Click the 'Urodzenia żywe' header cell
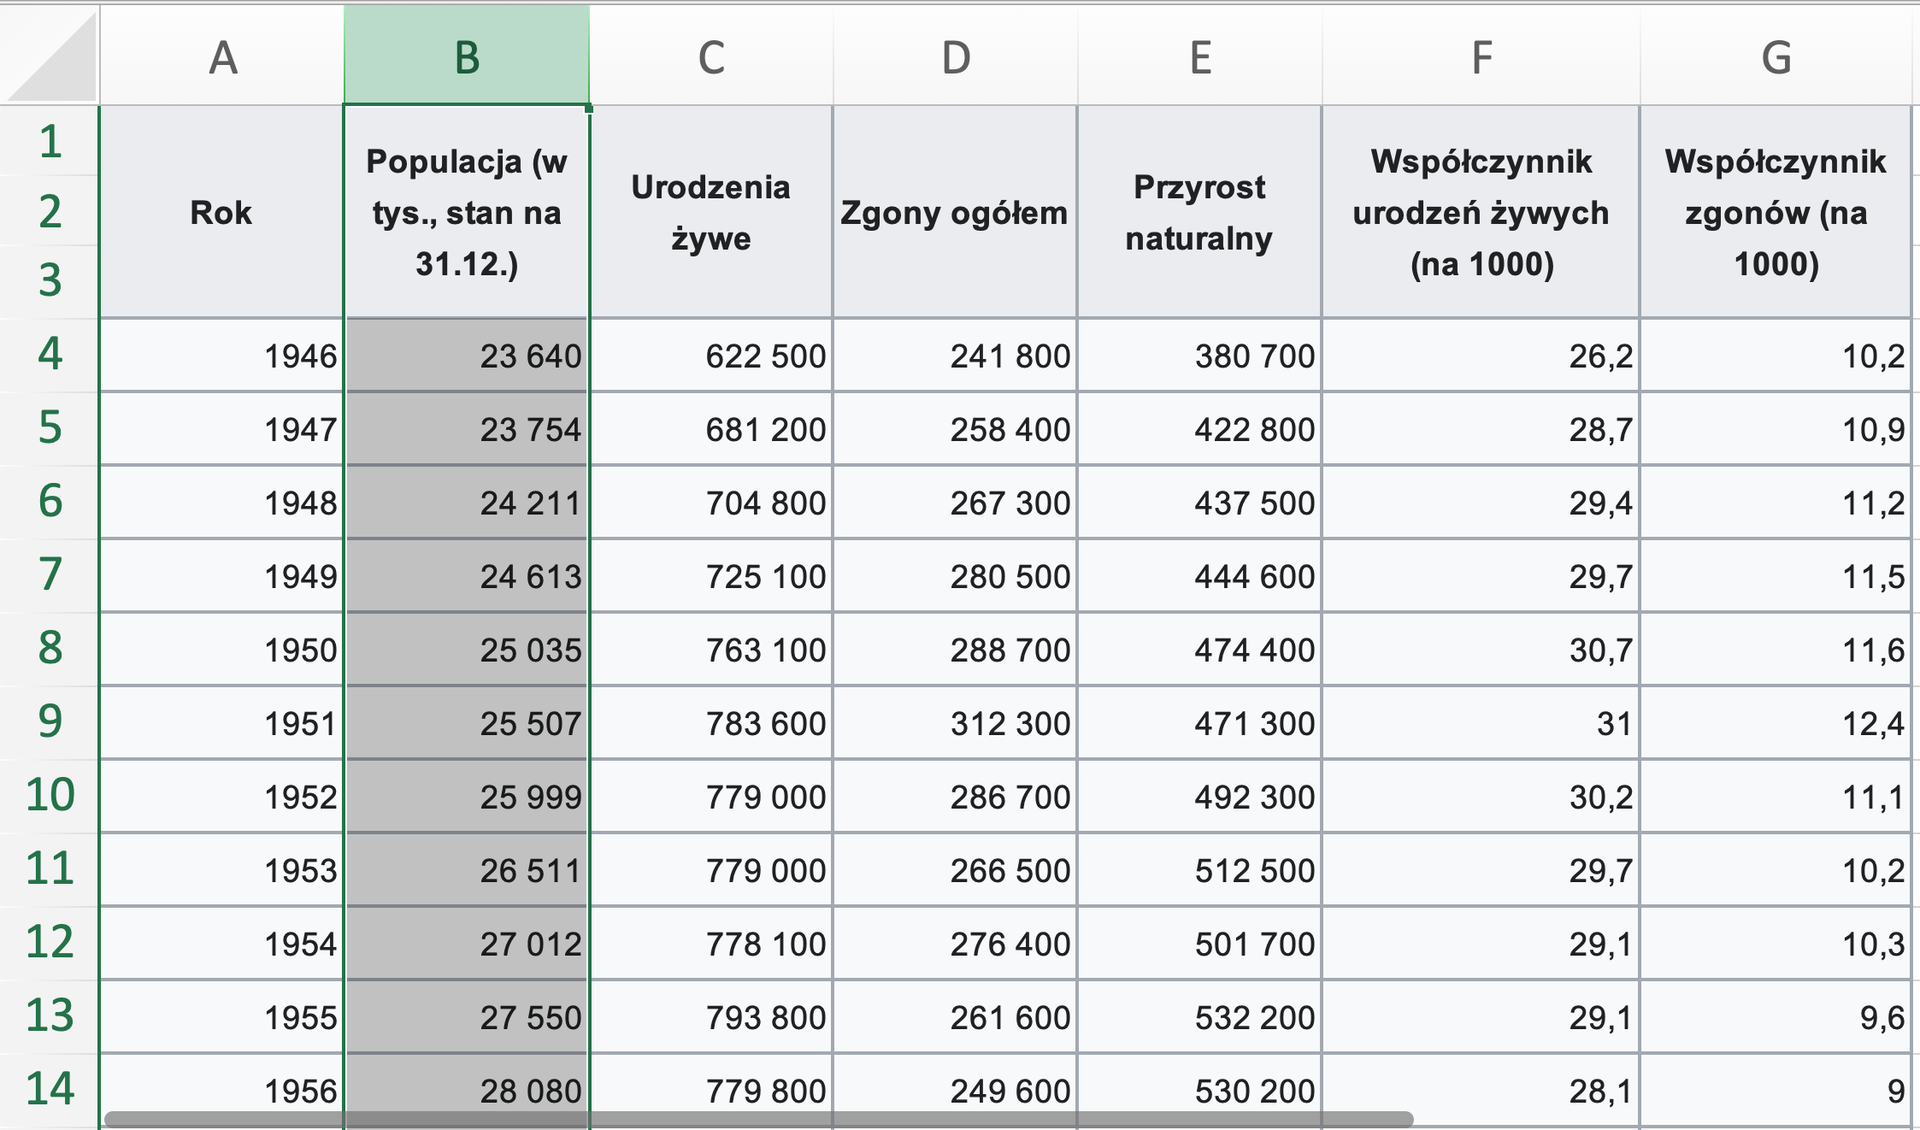Image resolution: width=1920 pixels, height=1130 pixels. [x=711, y=212]
